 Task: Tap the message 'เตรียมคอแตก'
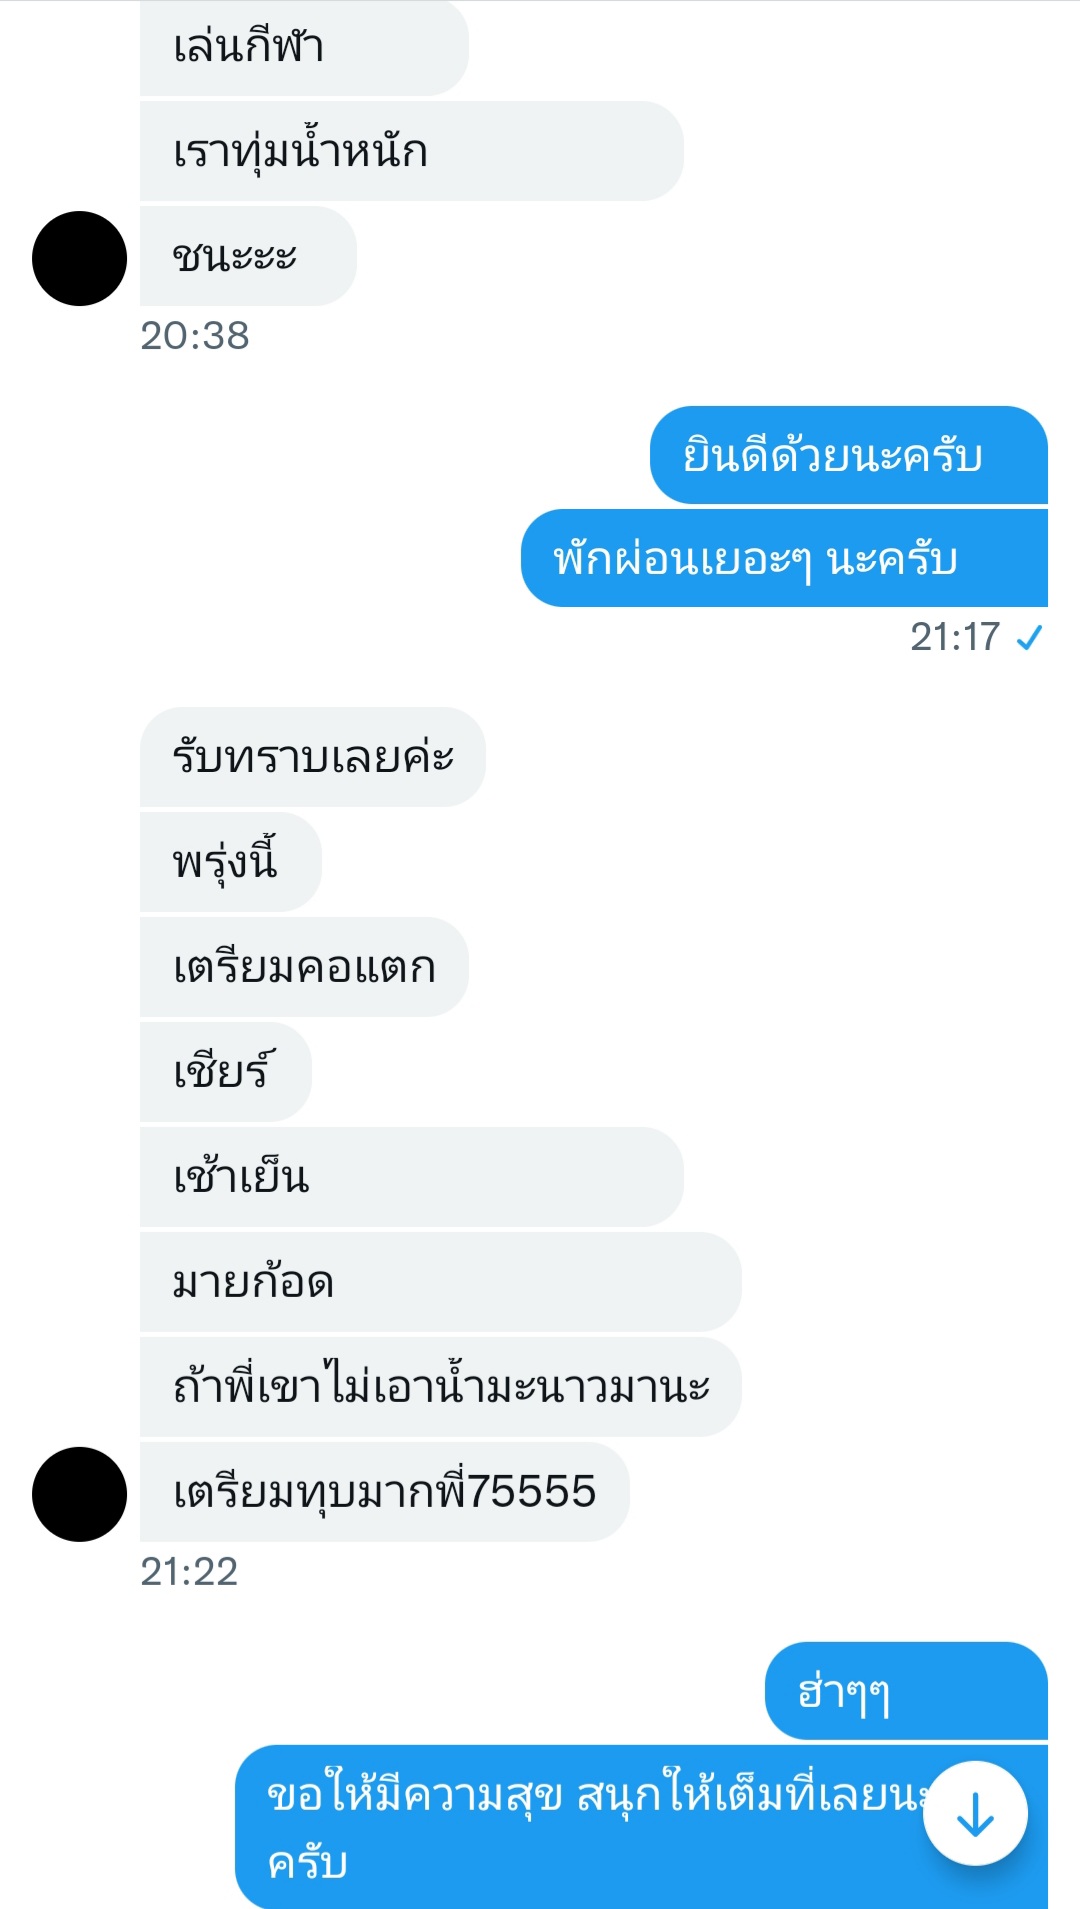[x=304, y=967]
